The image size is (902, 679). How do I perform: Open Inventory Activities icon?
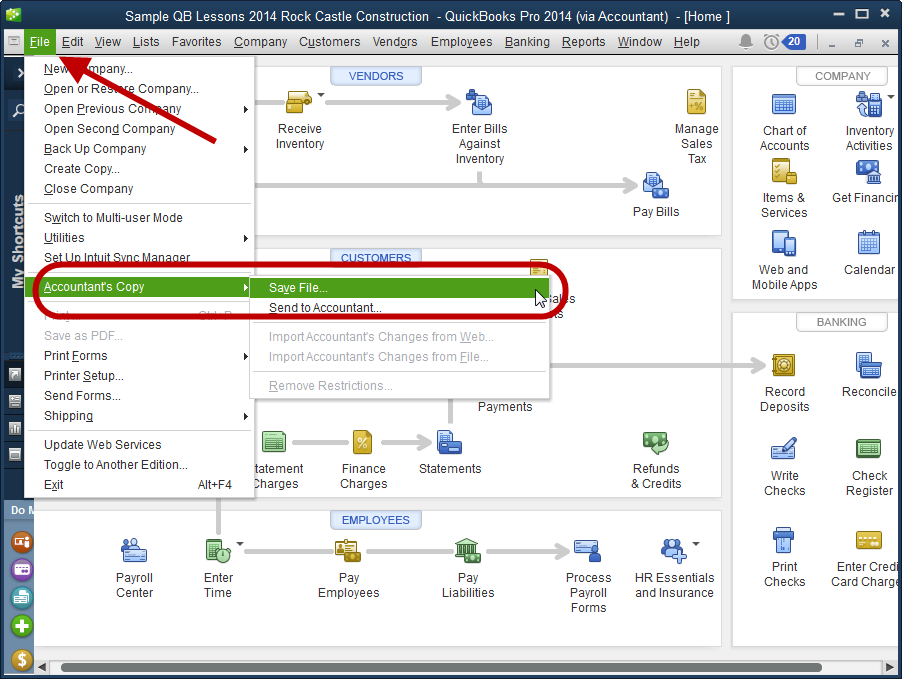coord(869,105)
